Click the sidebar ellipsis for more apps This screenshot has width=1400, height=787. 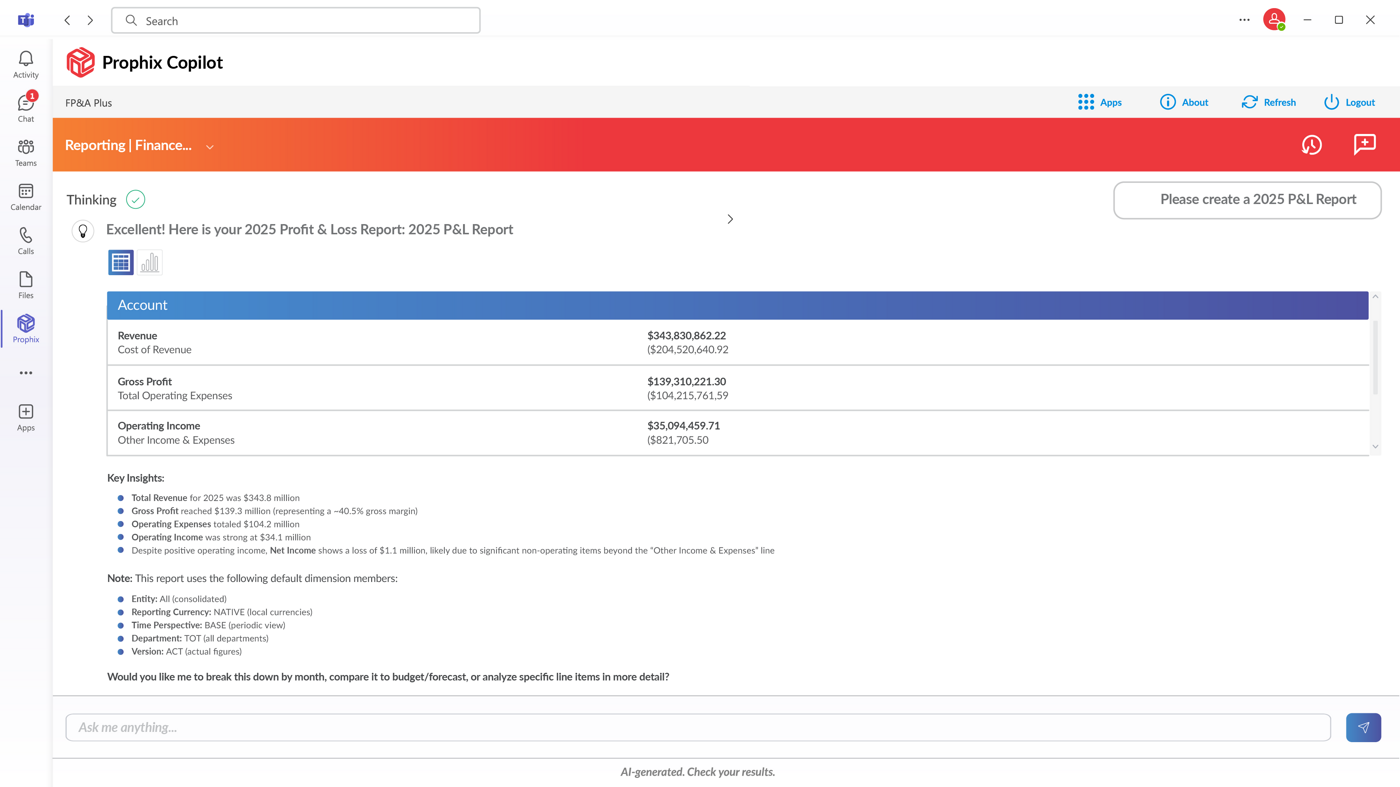(x=26, y=373)
